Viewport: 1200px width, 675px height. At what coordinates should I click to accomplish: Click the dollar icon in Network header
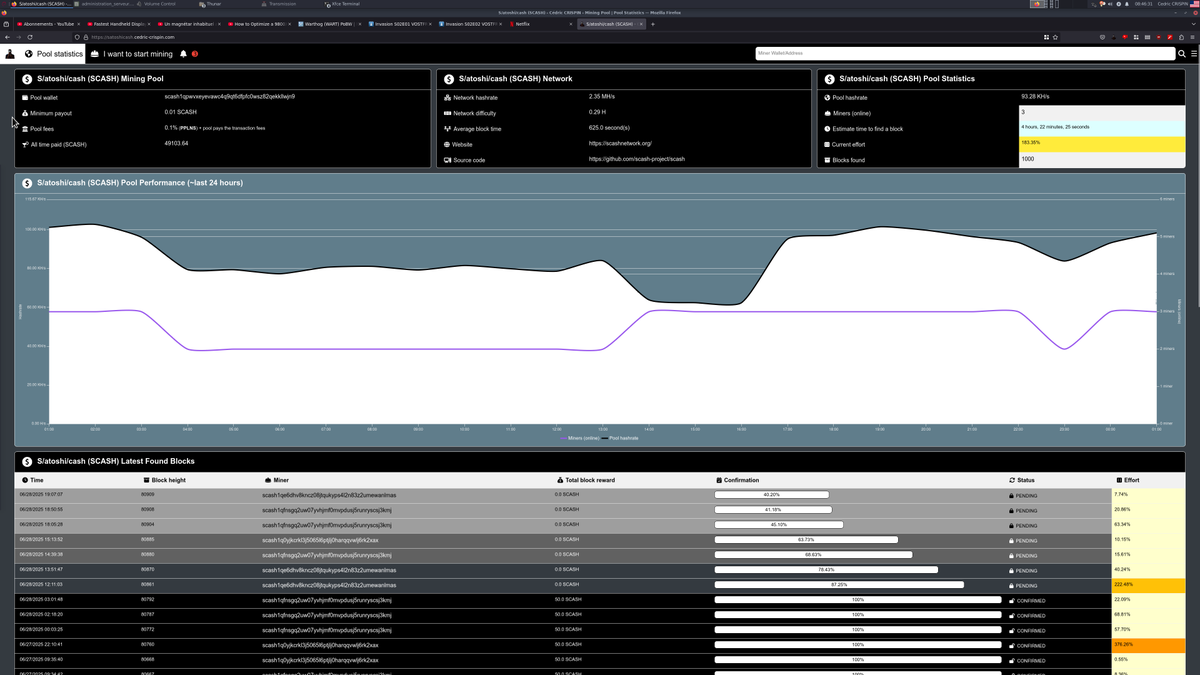[449, 79]
